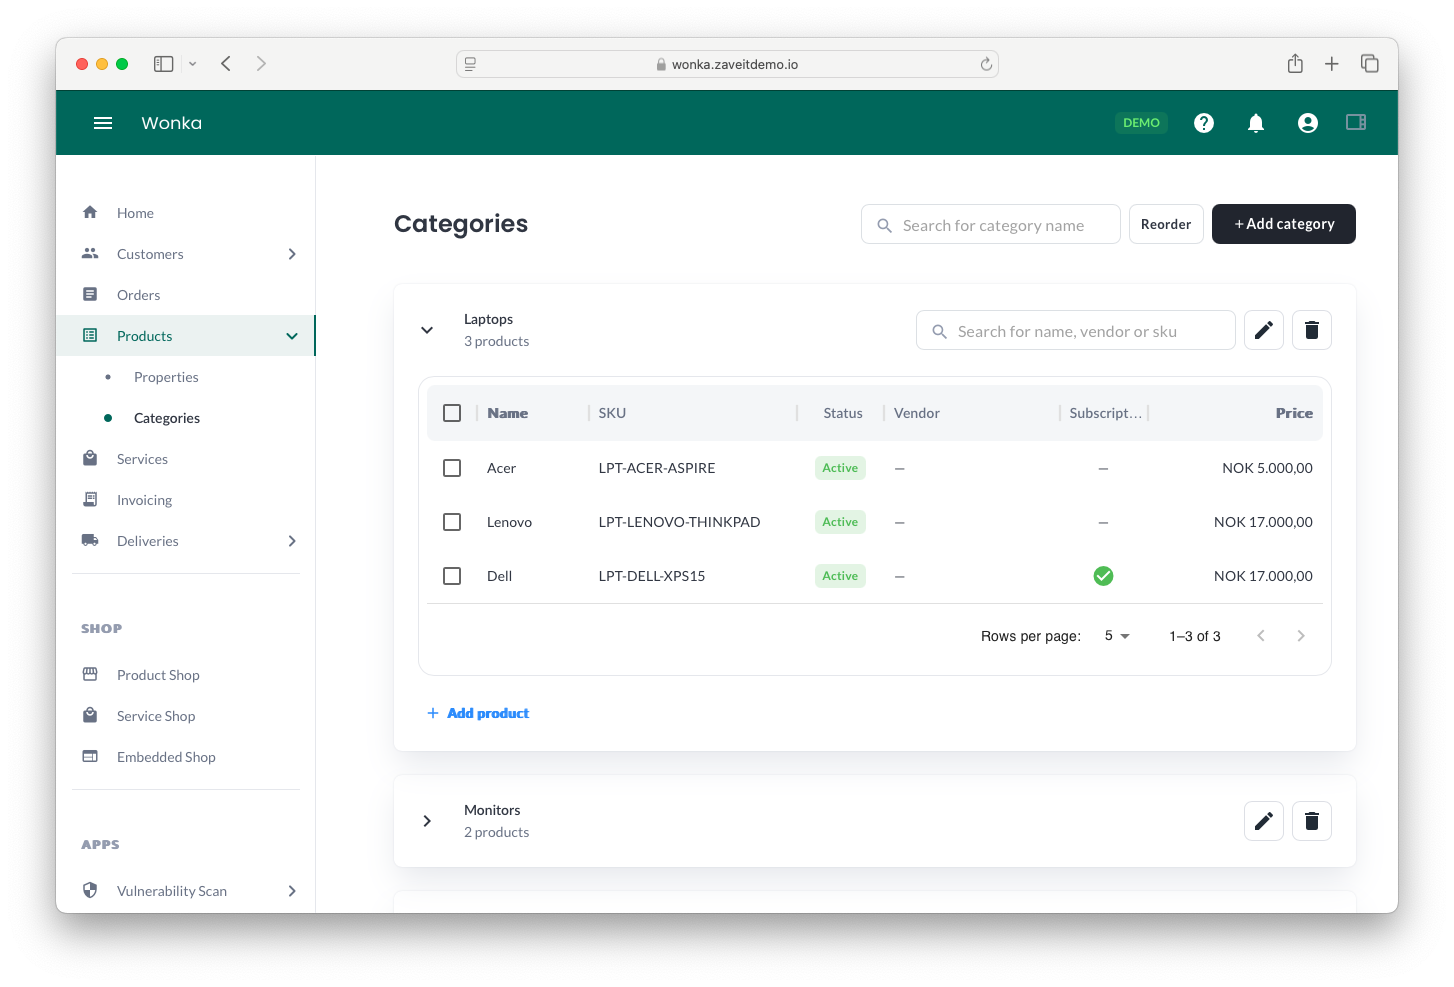Focus the name, vendor or sku search

[x=1076, y=330]
